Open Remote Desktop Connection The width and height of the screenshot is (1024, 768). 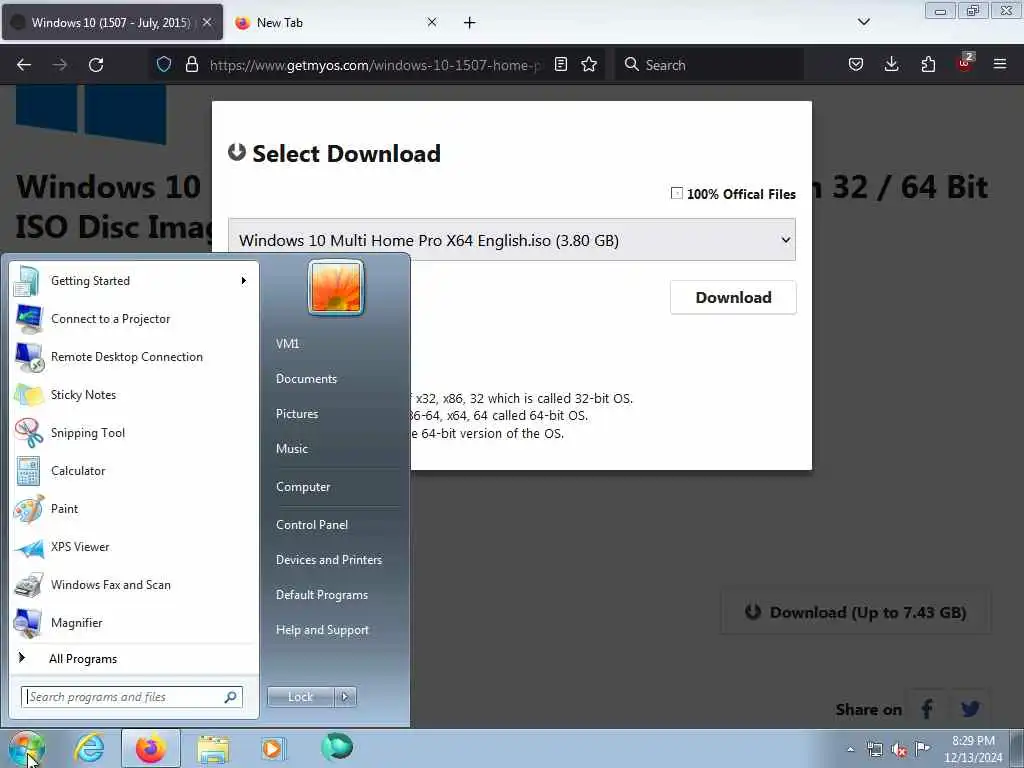pyautogui.click(x=134, y=357)
